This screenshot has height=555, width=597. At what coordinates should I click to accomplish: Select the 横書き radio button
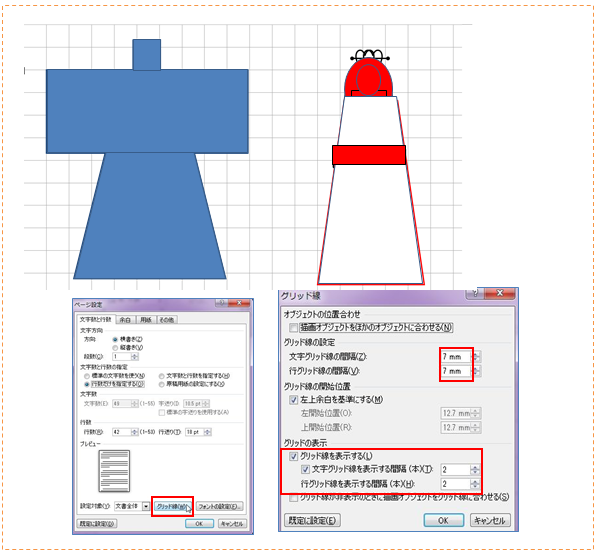115,339
